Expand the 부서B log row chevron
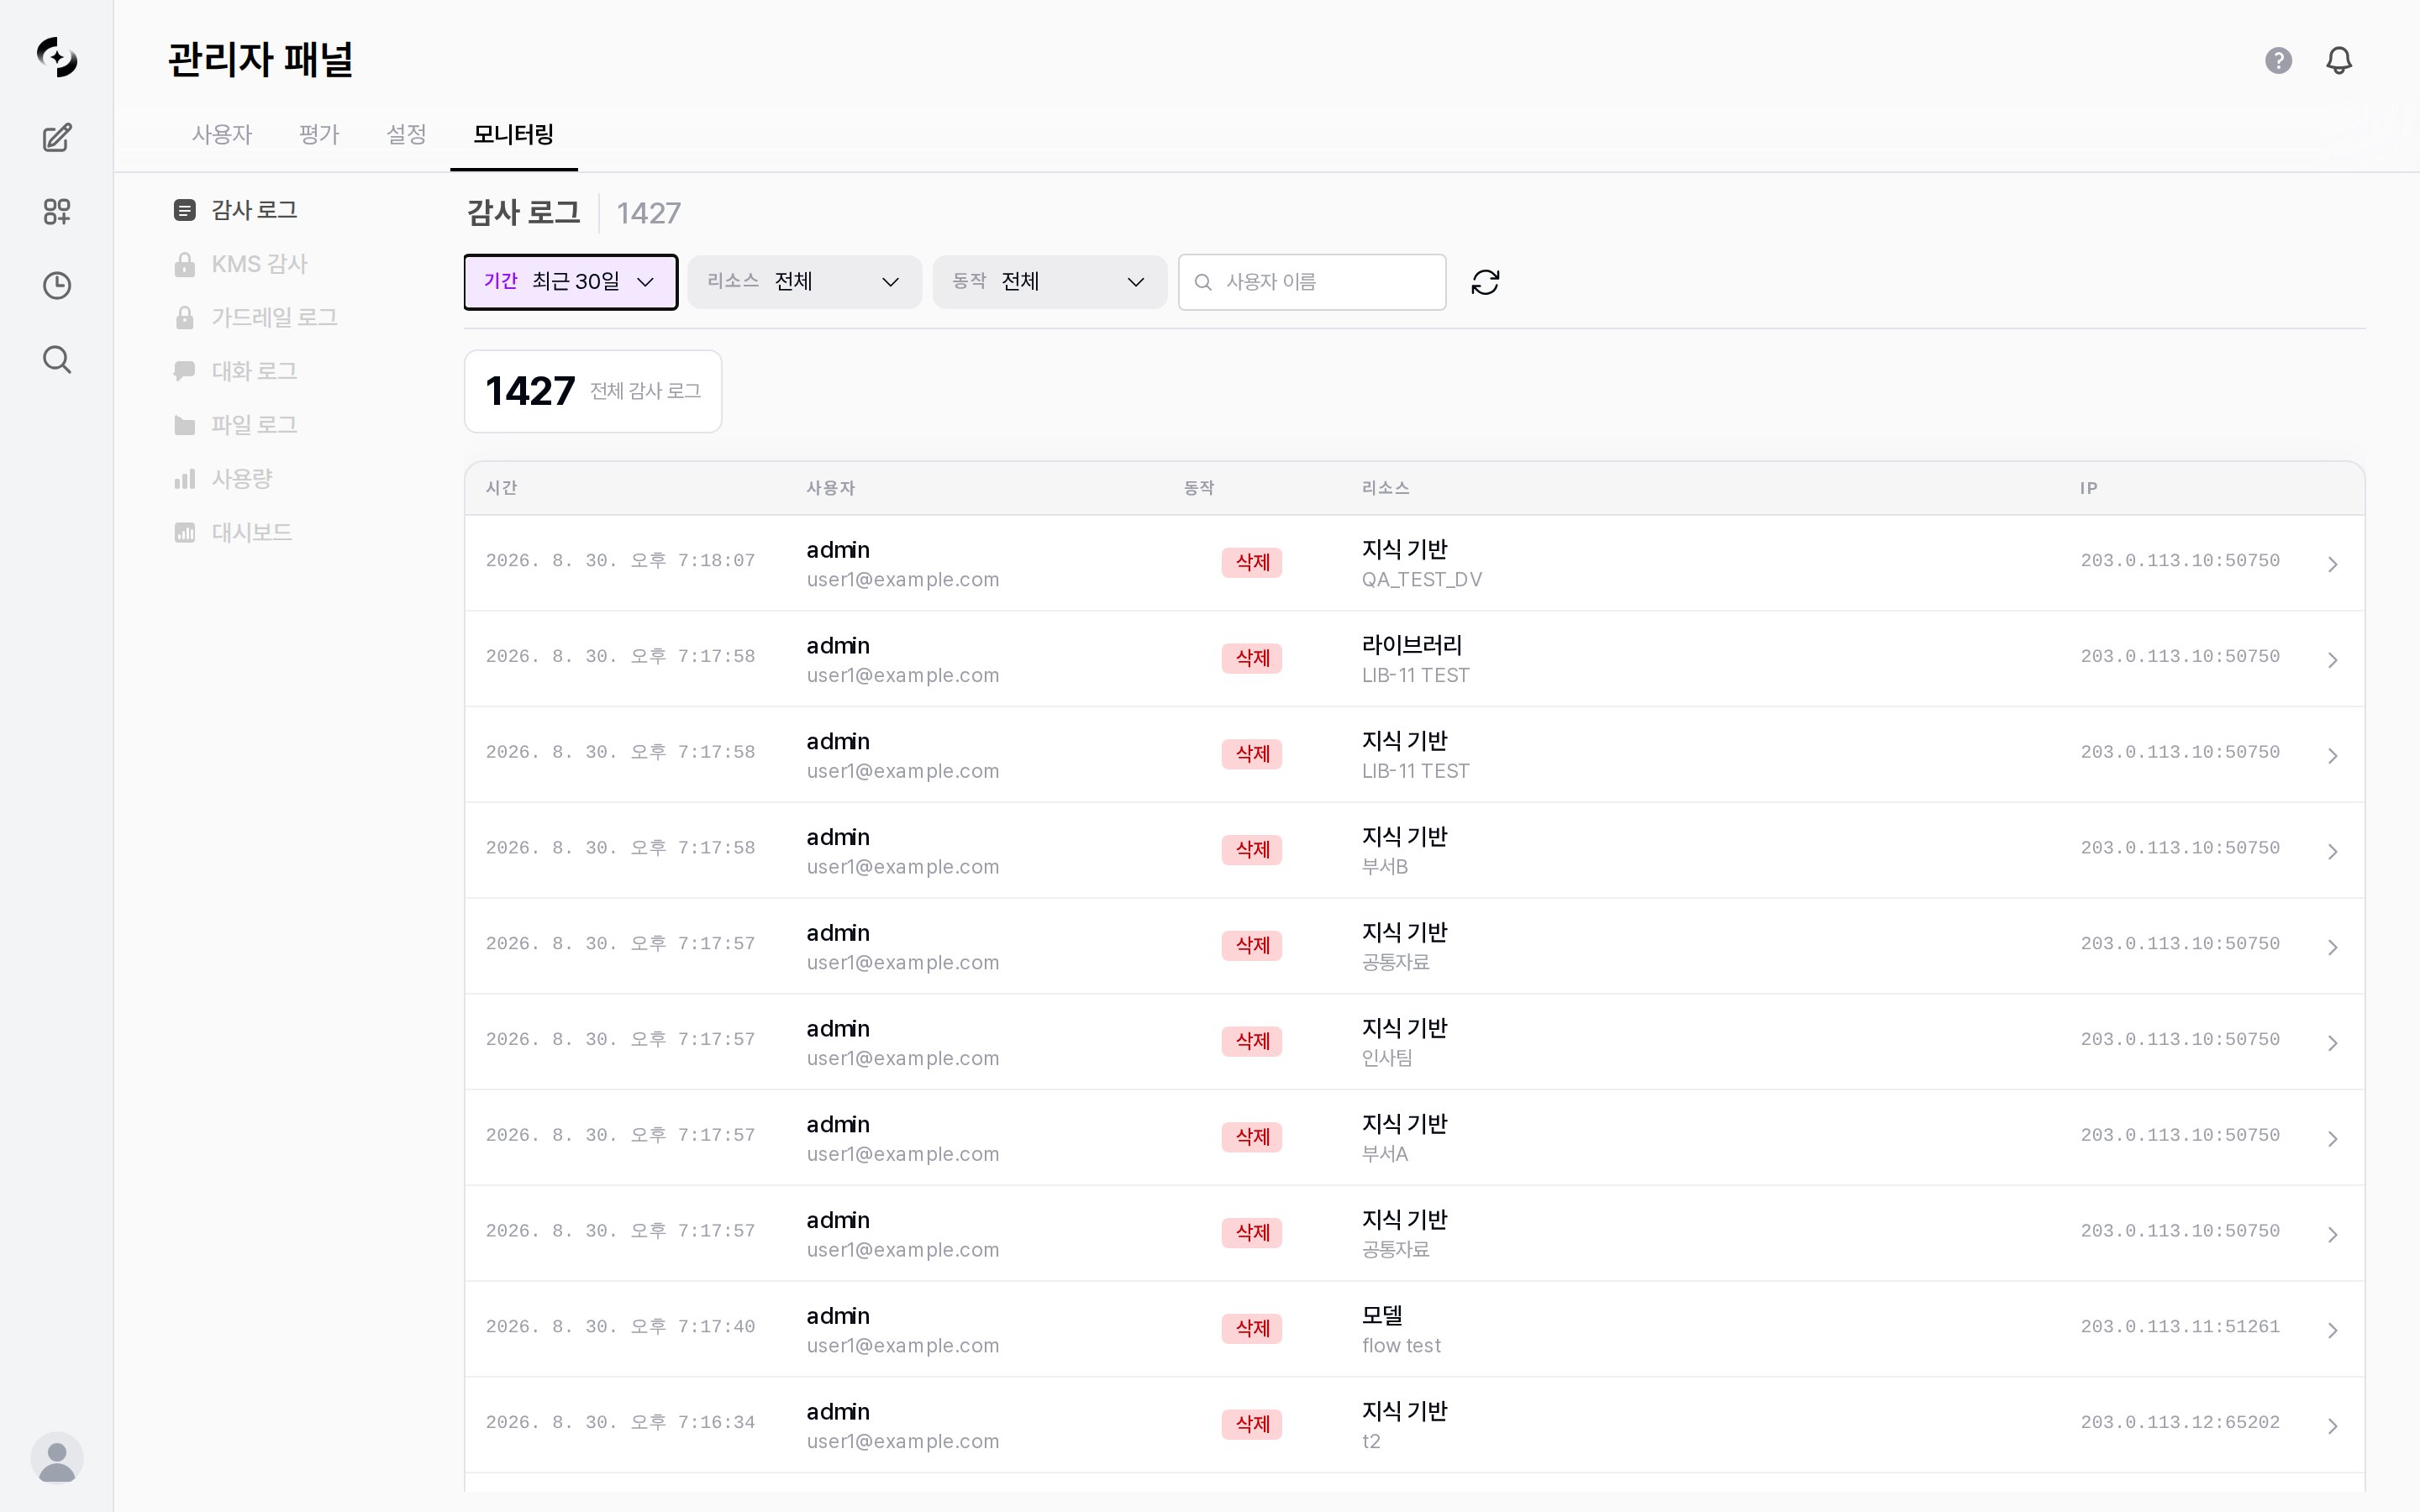The image size is (2420, 1512). (2332, 851)
